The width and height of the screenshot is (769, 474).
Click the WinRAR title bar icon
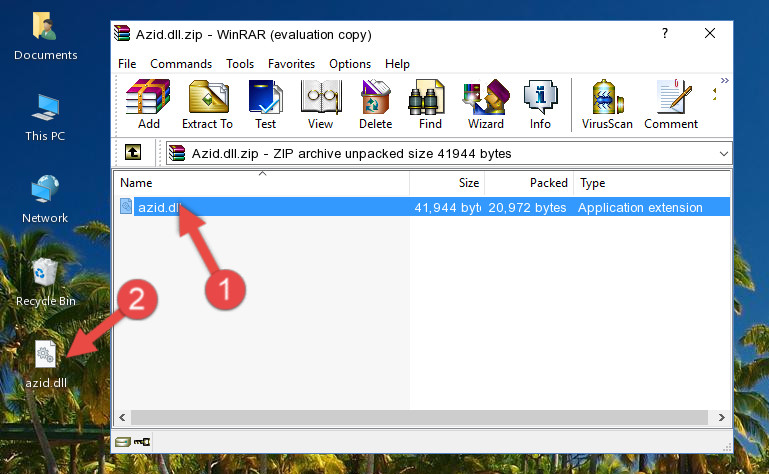coord(122,33)
